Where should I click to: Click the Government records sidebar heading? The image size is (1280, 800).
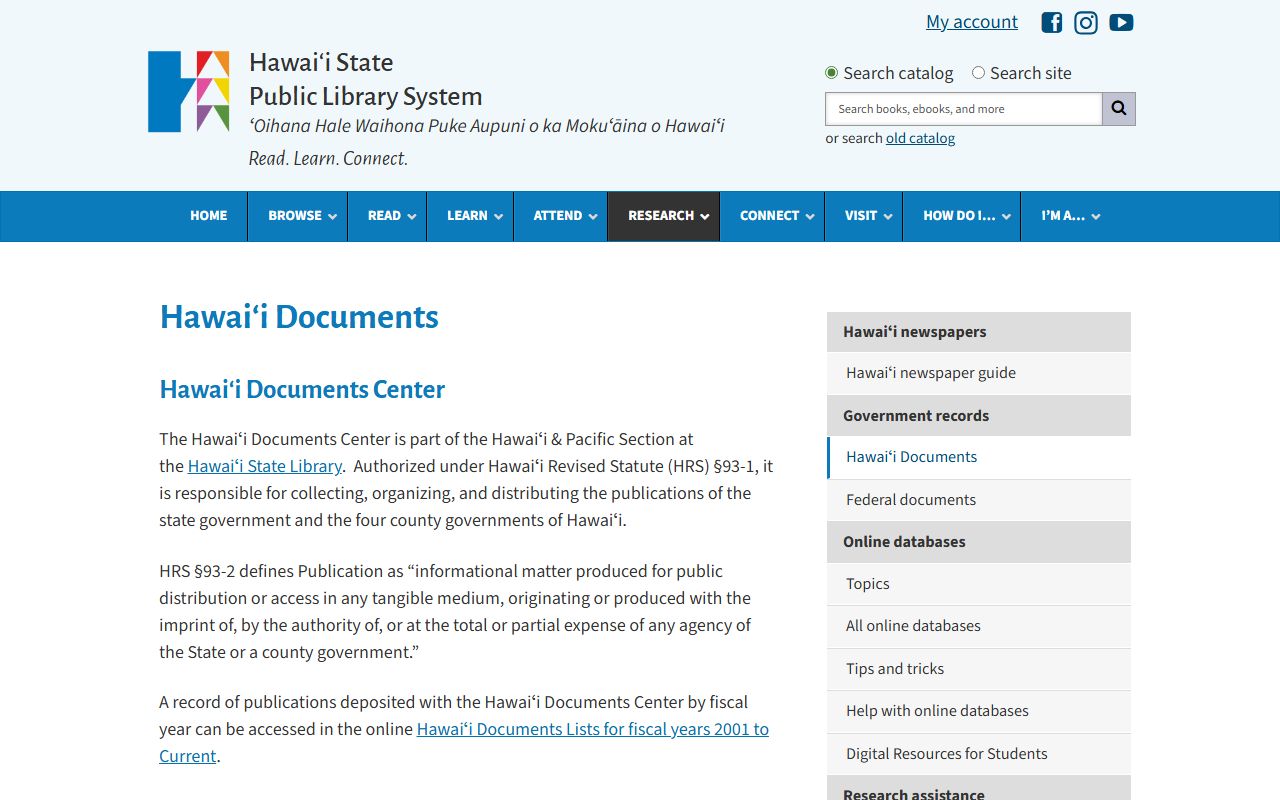coord(979,416)
